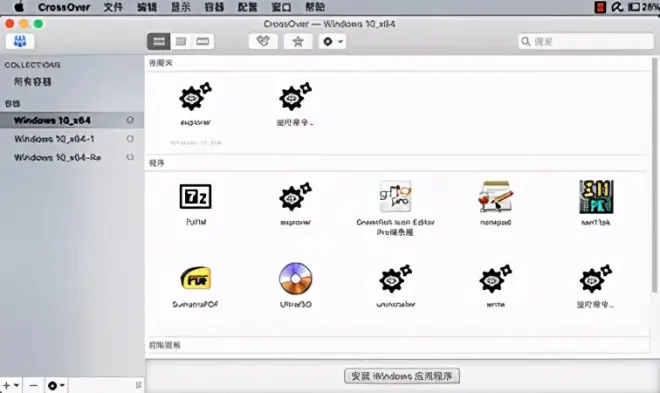
Task: Click the 控制面板 section header
Action: pos(165,345)
